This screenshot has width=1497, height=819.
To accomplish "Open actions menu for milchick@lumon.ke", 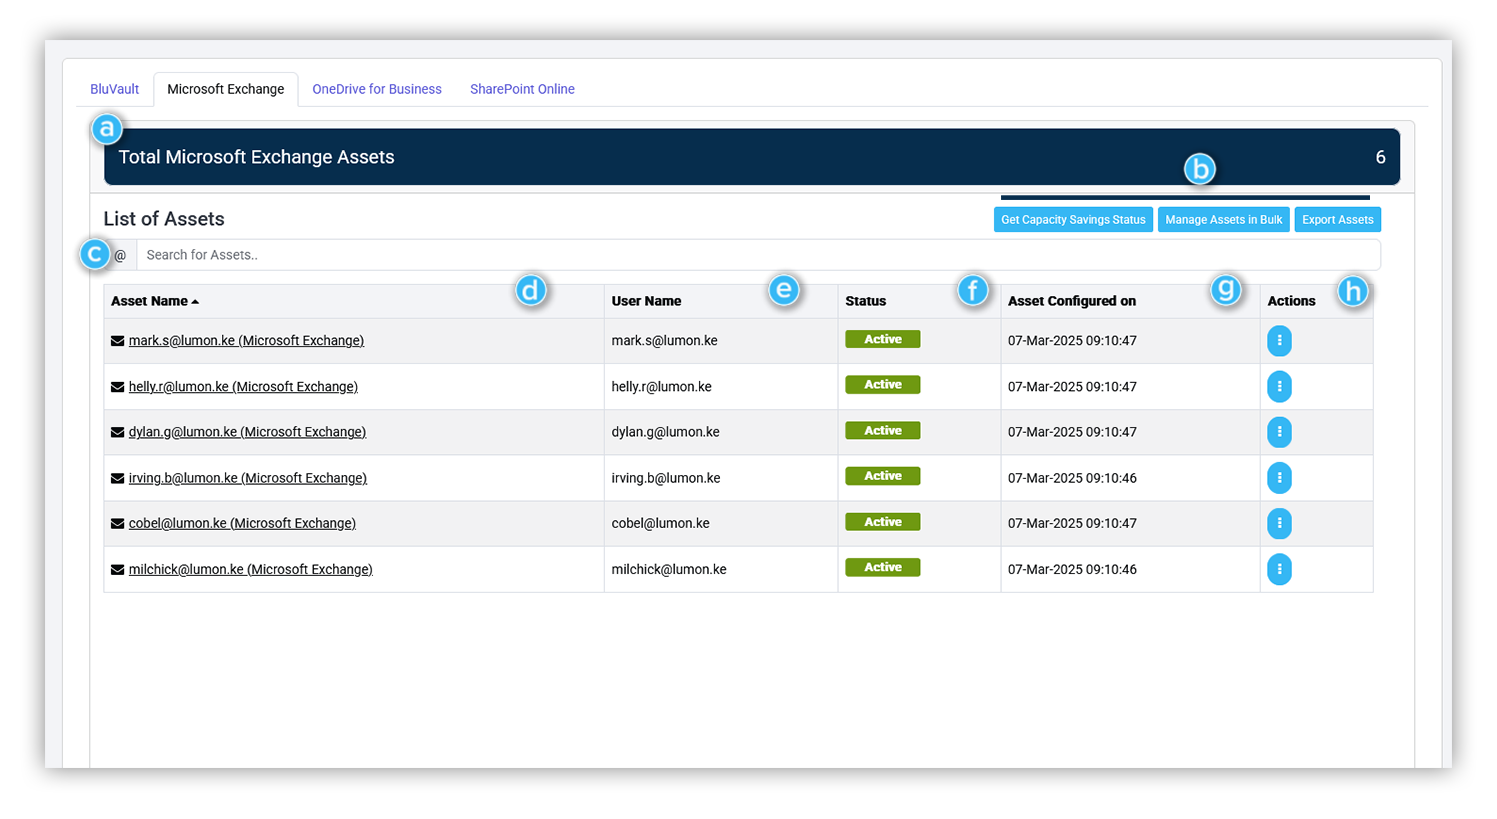I will point(1279,569).
